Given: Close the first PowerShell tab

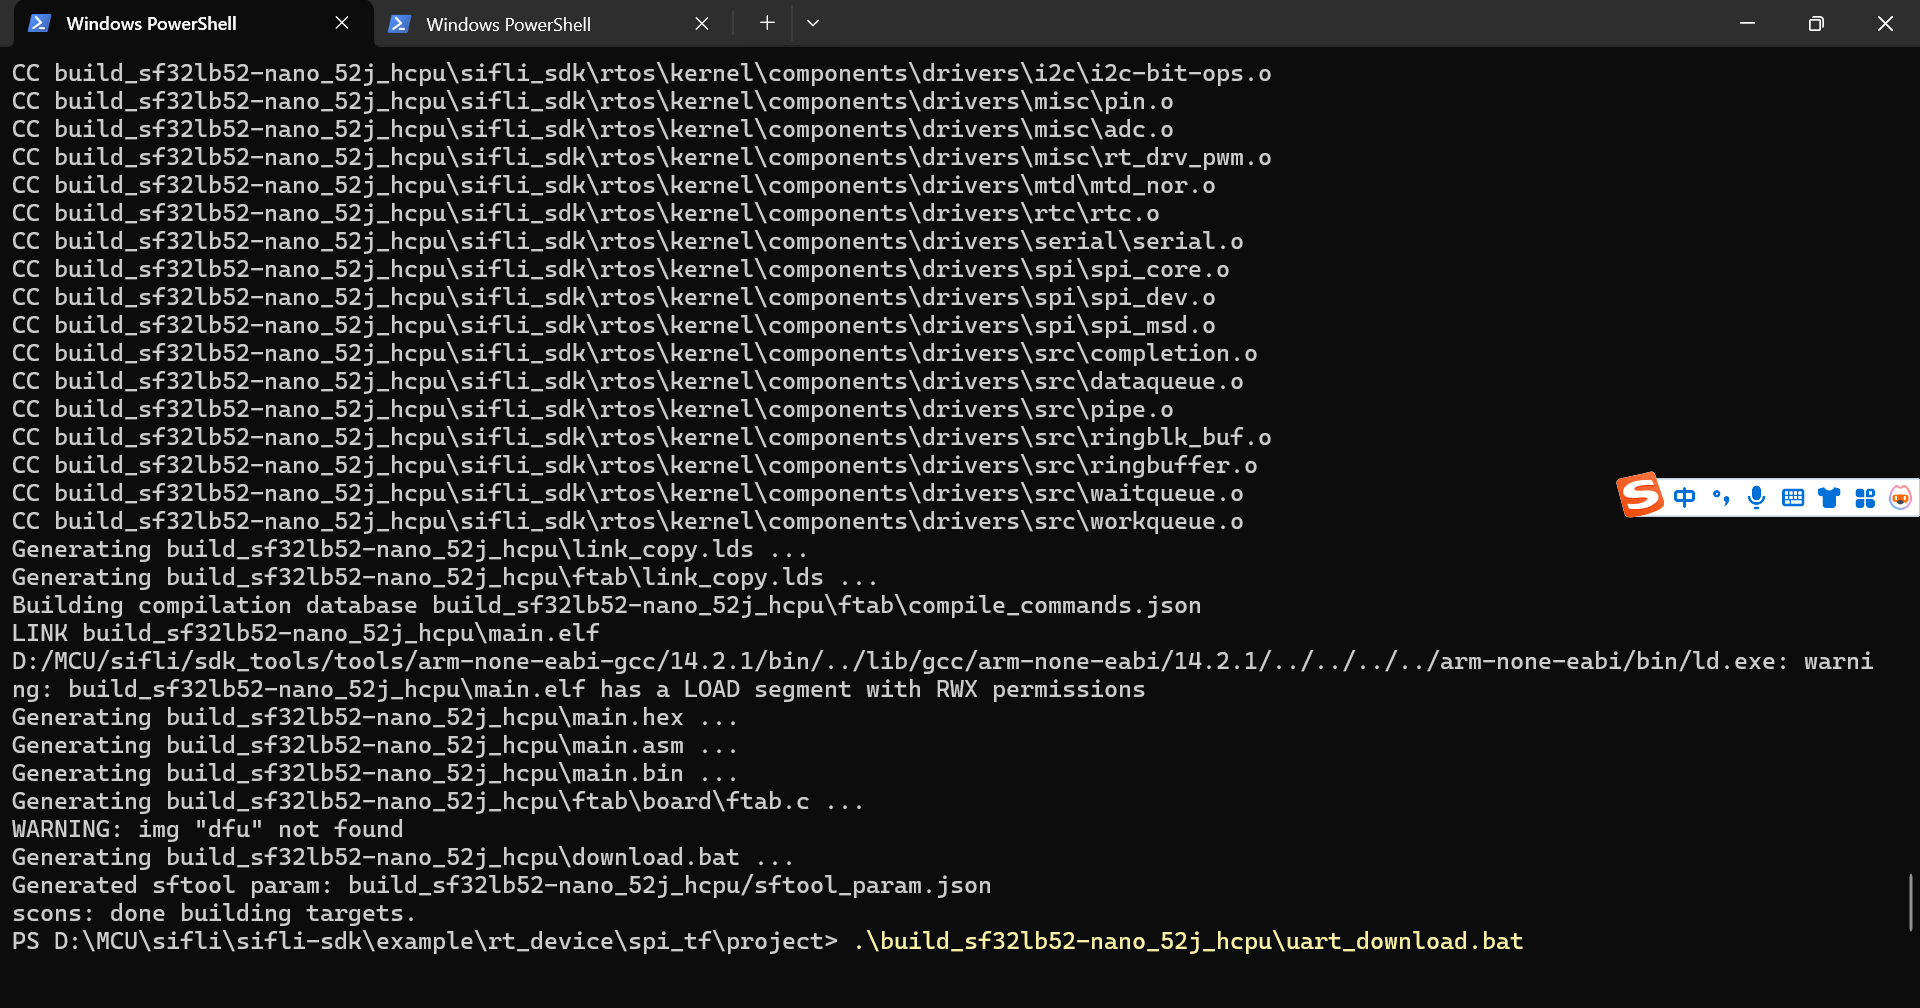Looking at the screenshot, I should pos(342,23).
